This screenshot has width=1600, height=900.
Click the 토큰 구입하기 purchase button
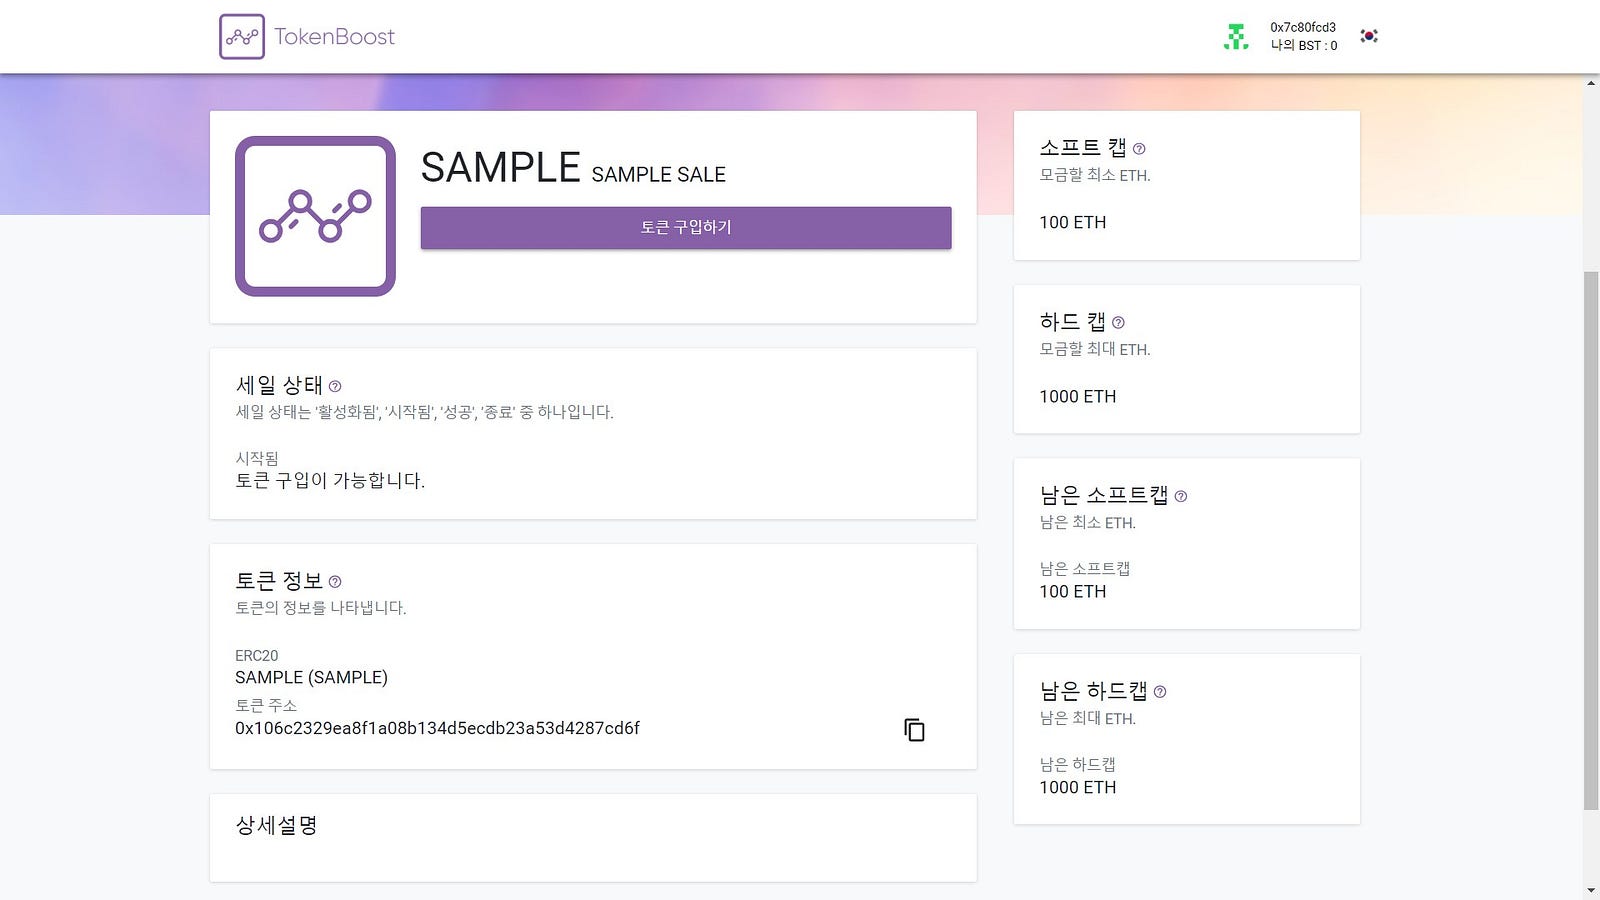686,228
